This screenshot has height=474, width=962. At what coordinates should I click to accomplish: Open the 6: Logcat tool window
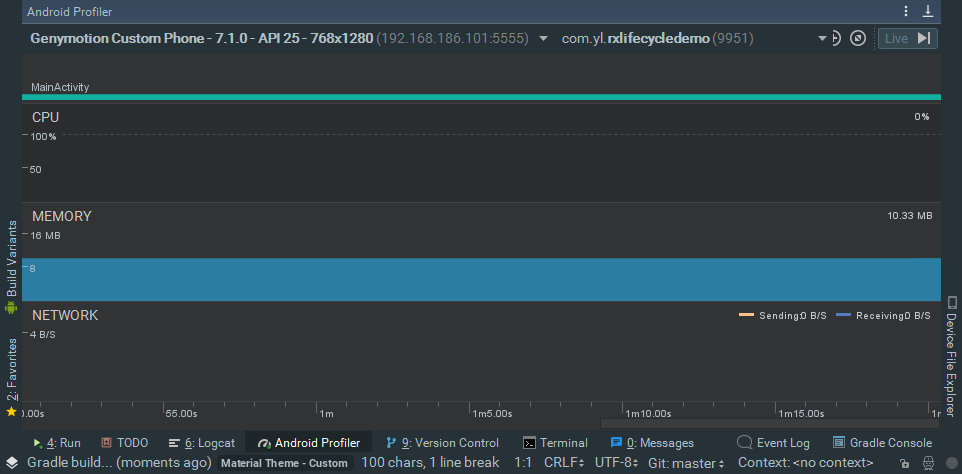tap(202, 443)
